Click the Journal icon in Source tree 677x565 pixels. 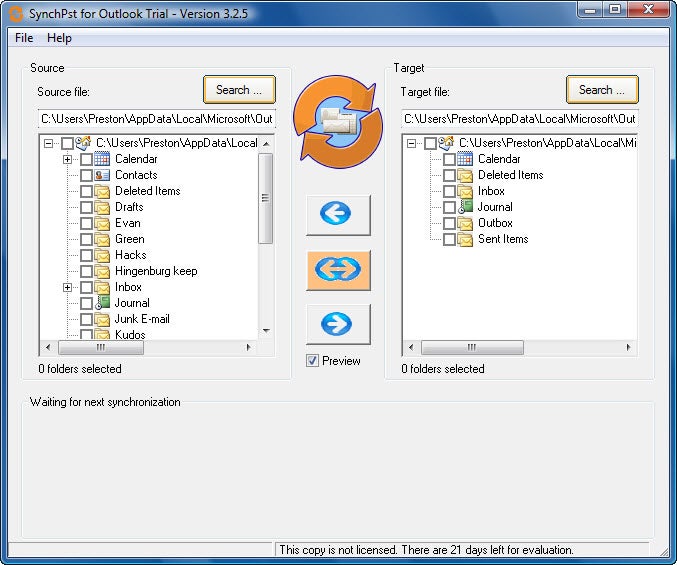(x=102, y=303)
